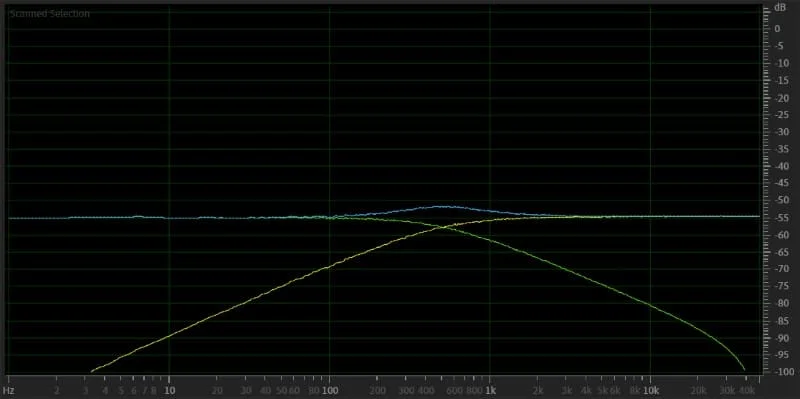Click the 200 label on frequency ruler
The width and height of the screenshot is (800, 399).
coord(378,391)
